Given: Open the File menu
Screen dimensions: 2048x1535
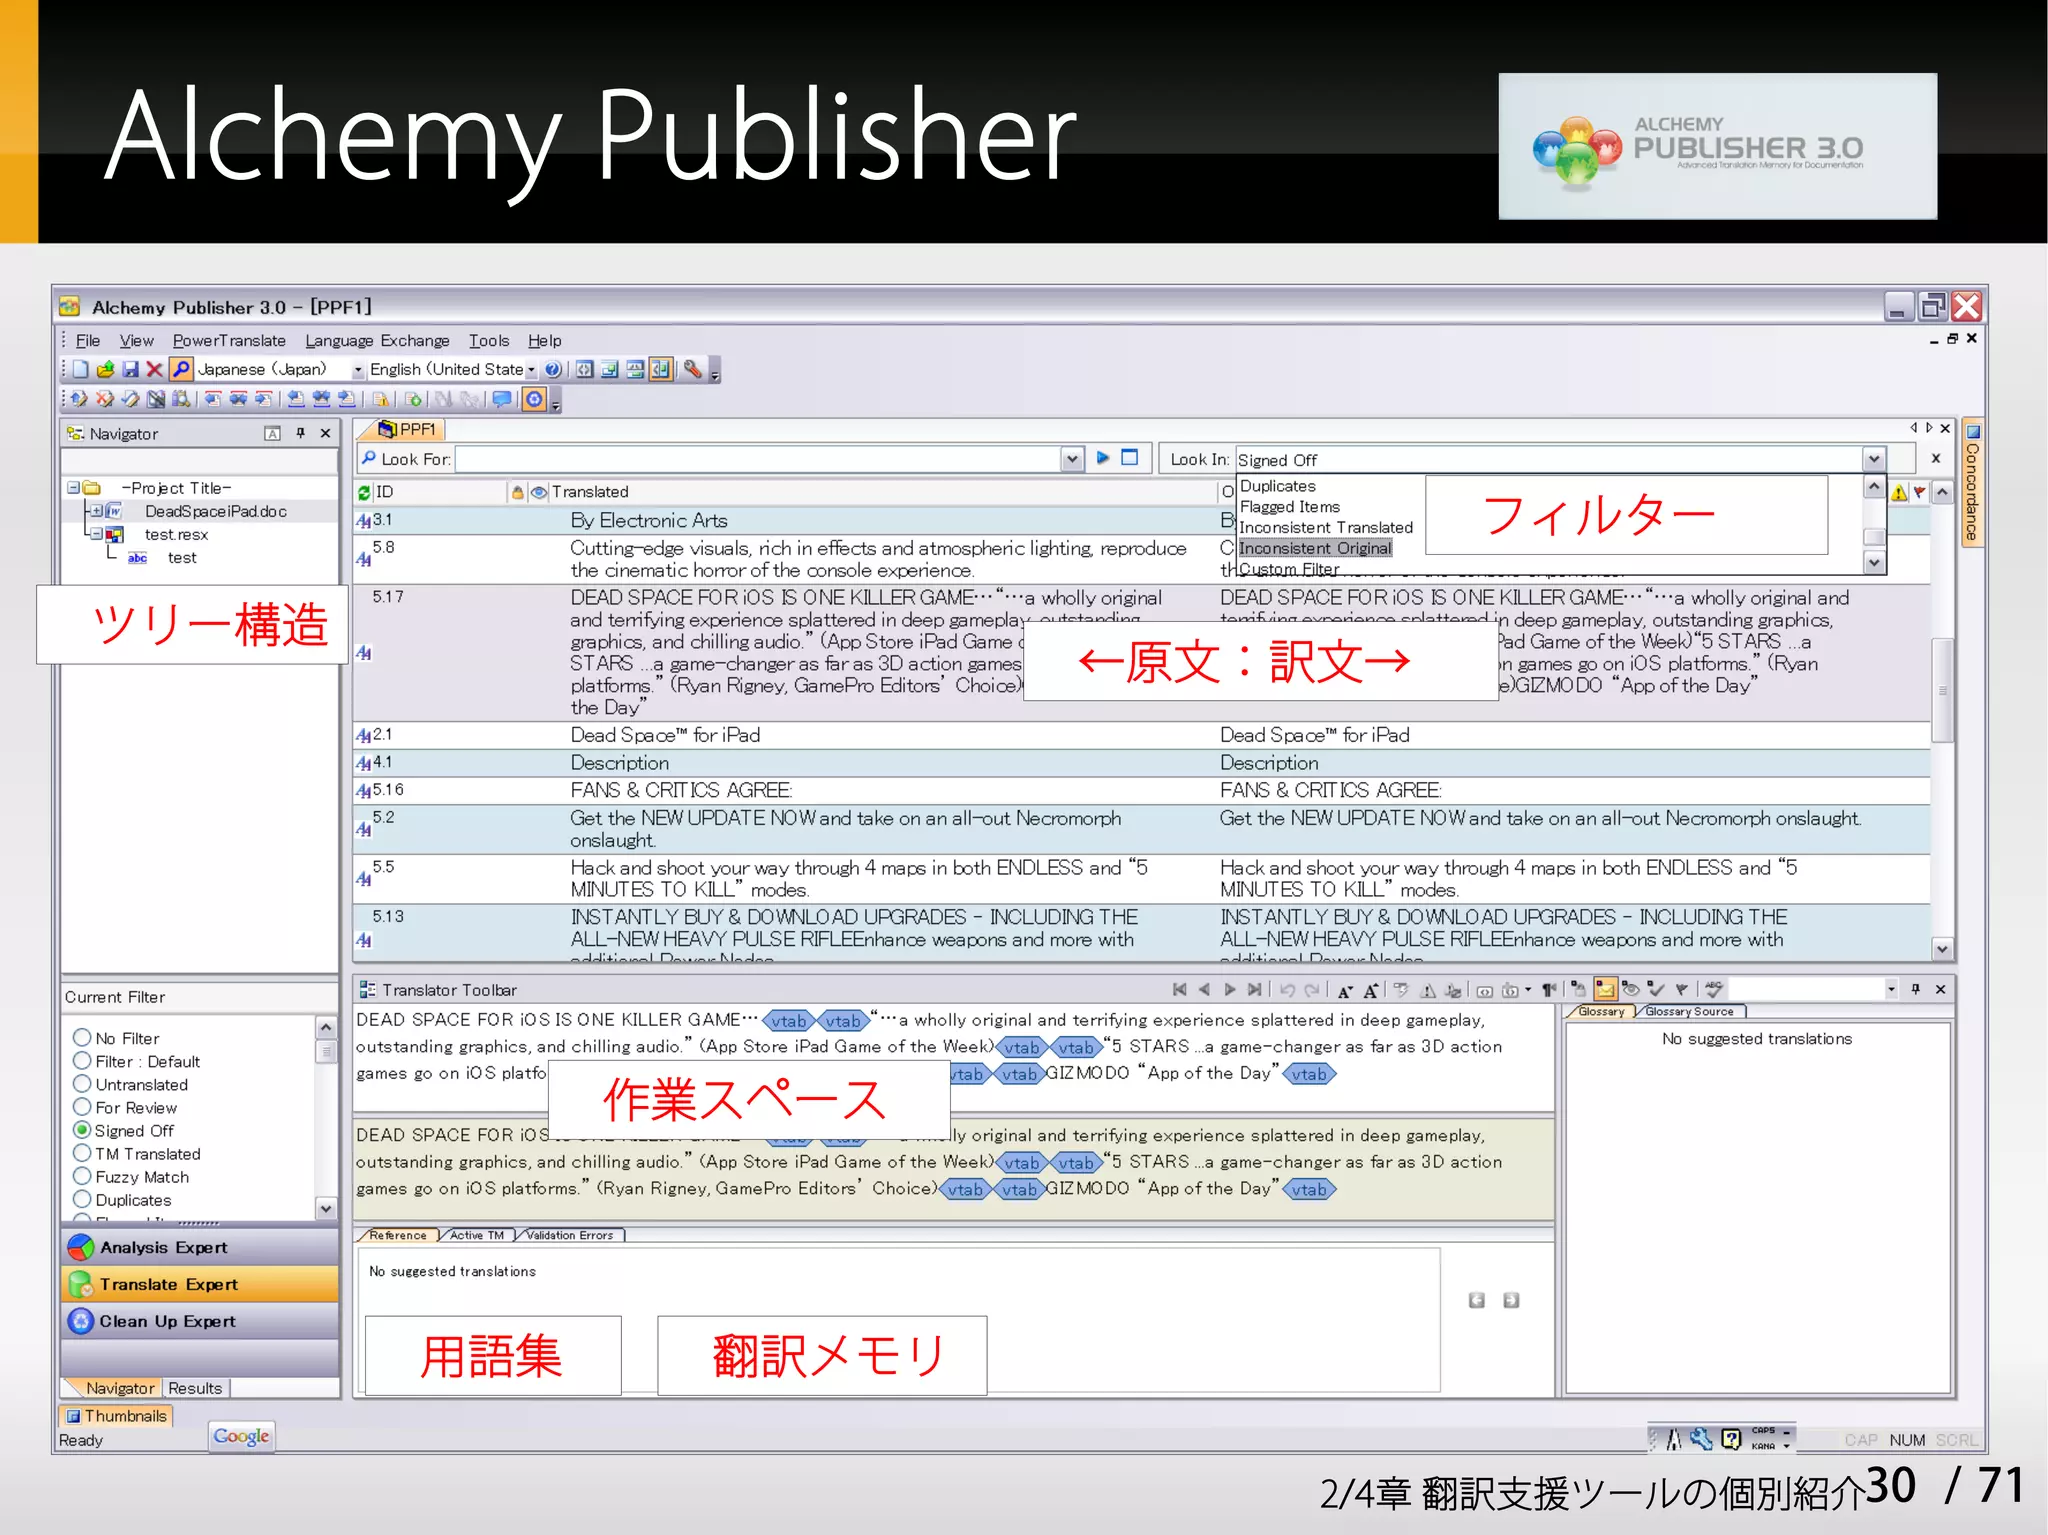Looking at the screenshot, I should point(88,340).
